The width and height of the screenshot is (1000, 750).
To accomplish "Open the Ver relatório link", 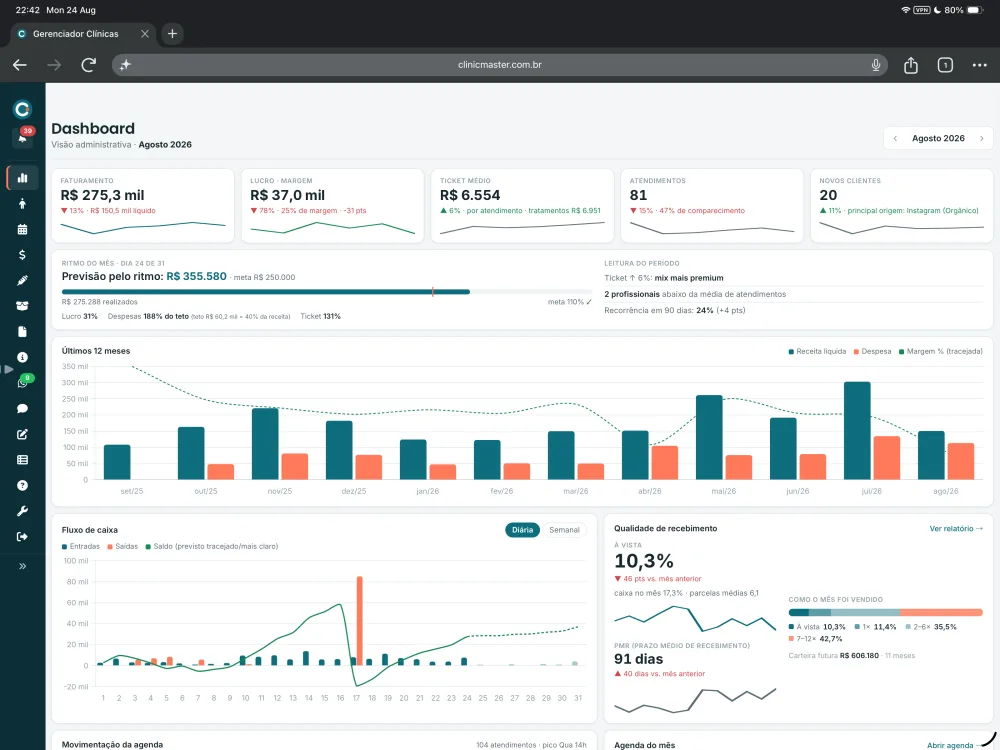I will pyautogui.click(x=956, y=529).
